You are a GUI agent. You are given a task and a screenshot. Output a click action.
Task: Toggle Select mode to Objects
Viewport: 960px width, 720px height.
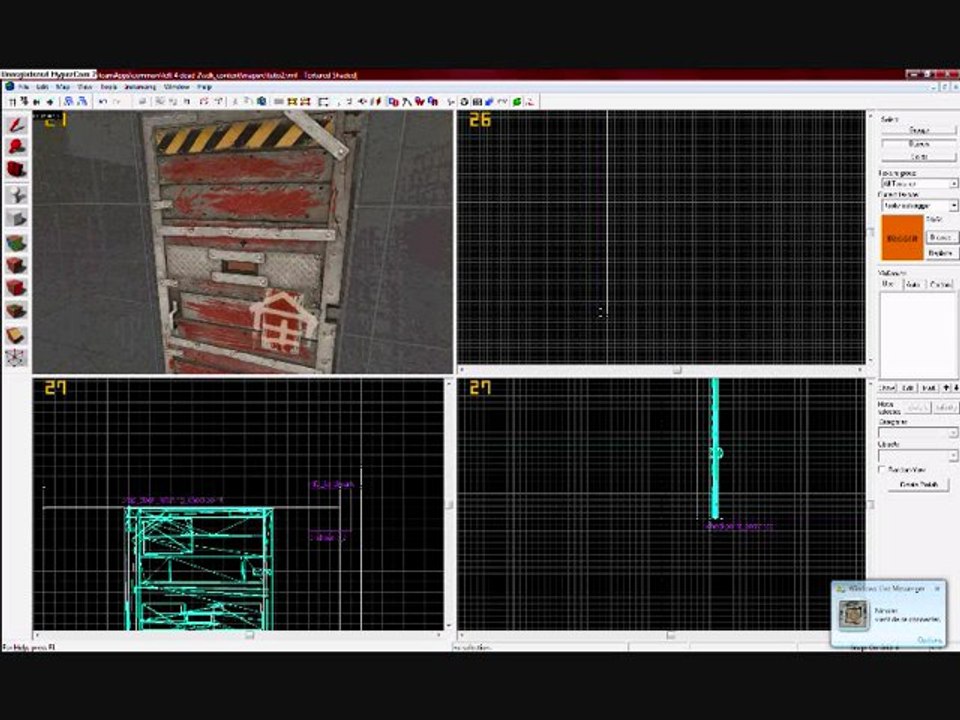[918, 143]
